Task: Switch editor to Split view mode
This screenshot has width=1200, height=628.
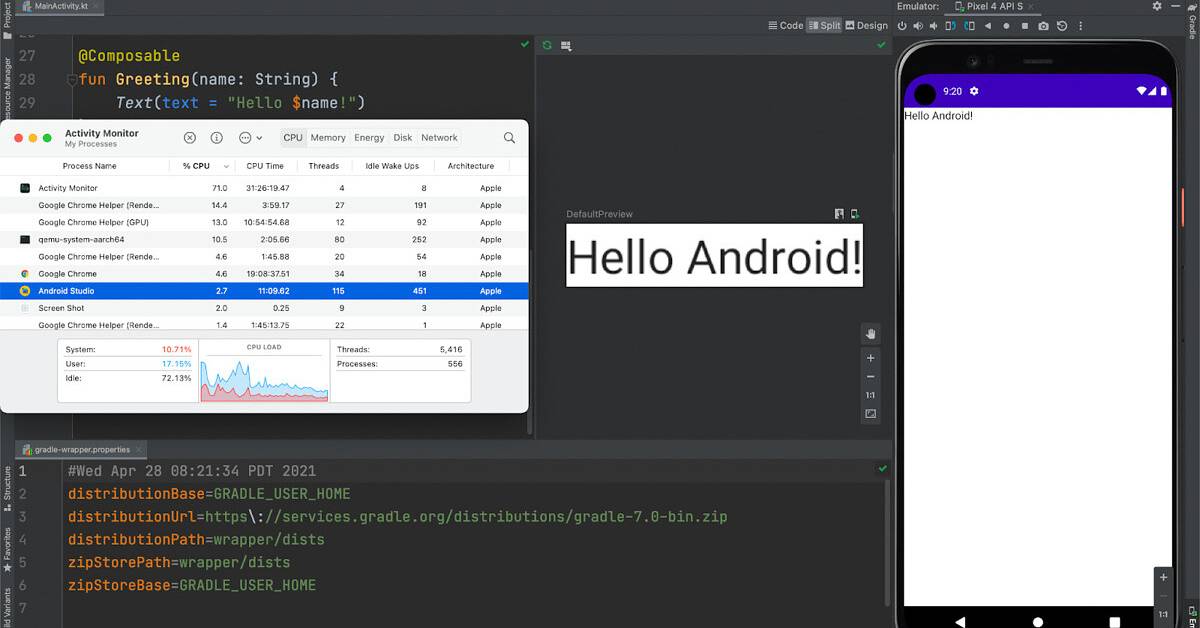Action: [x=824, y=26]
